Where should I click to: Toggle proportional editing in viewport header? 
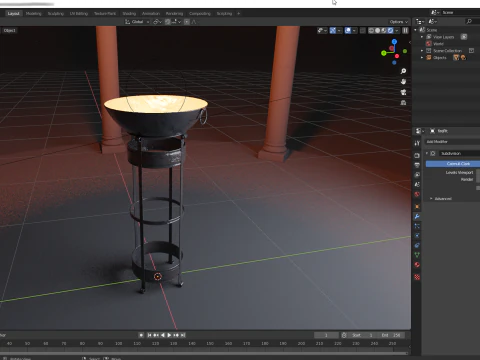187,22
